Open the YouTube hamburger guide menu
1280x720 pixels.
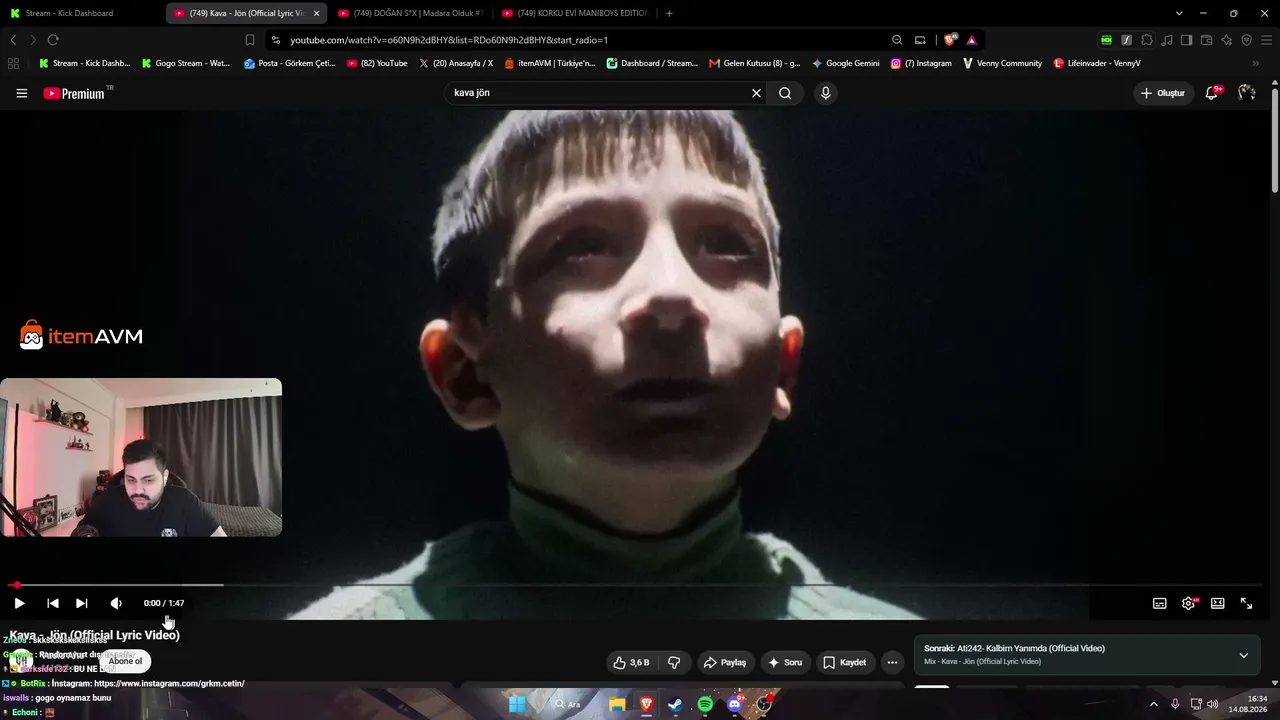(22, 93)
